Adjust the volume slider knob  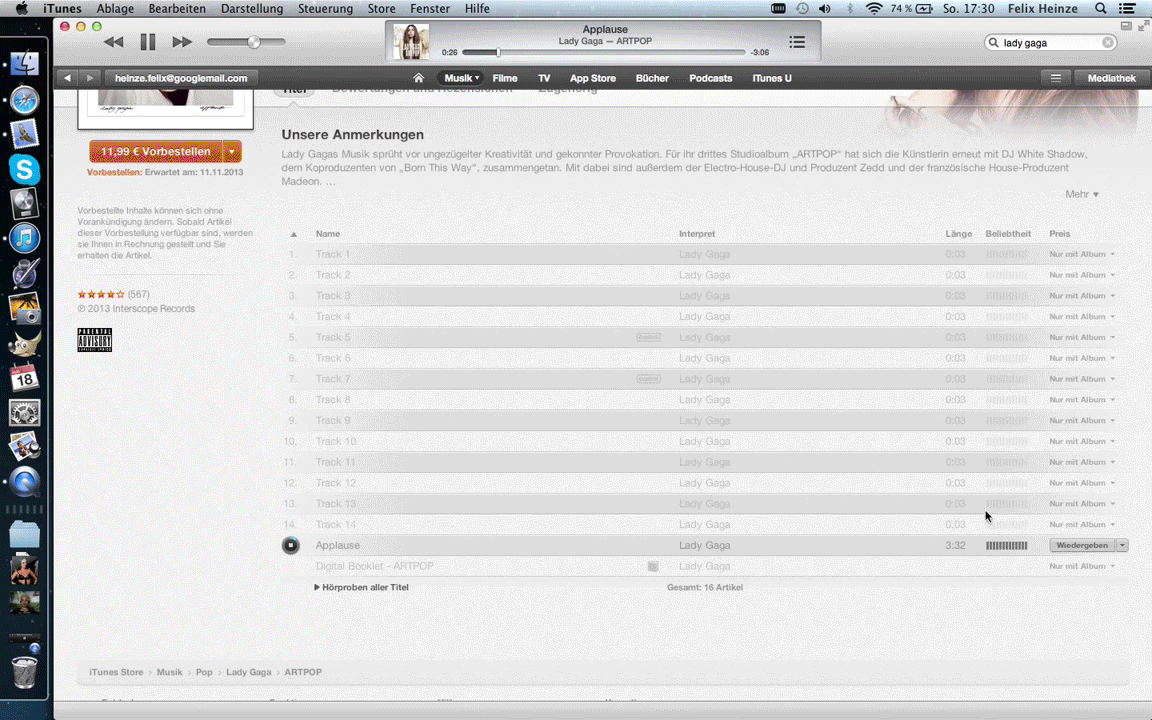[253, 42]
